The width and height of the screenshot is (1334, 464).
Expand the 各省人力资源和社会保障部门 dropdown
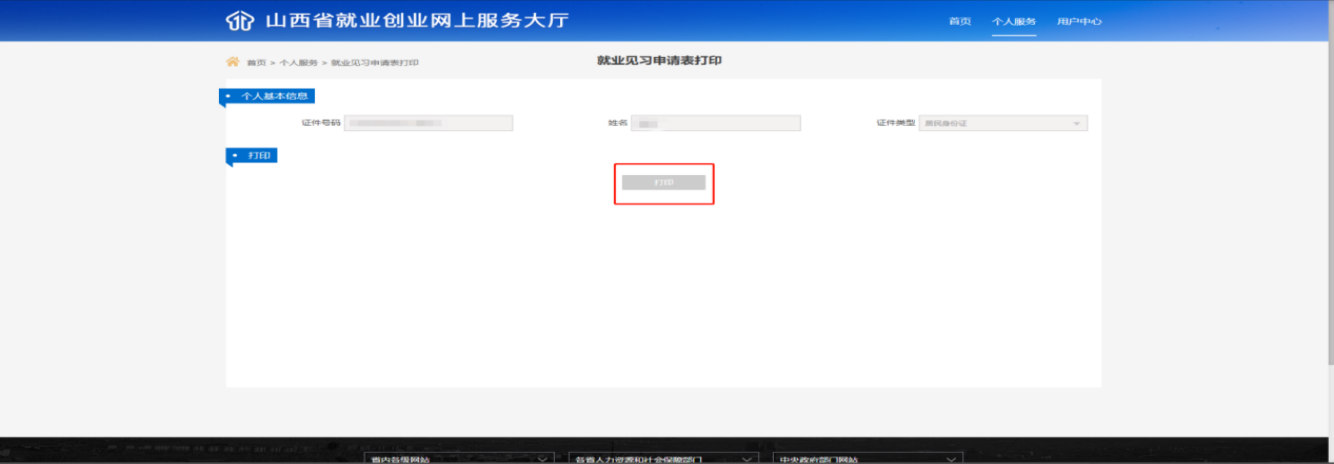tap(663, 458)
